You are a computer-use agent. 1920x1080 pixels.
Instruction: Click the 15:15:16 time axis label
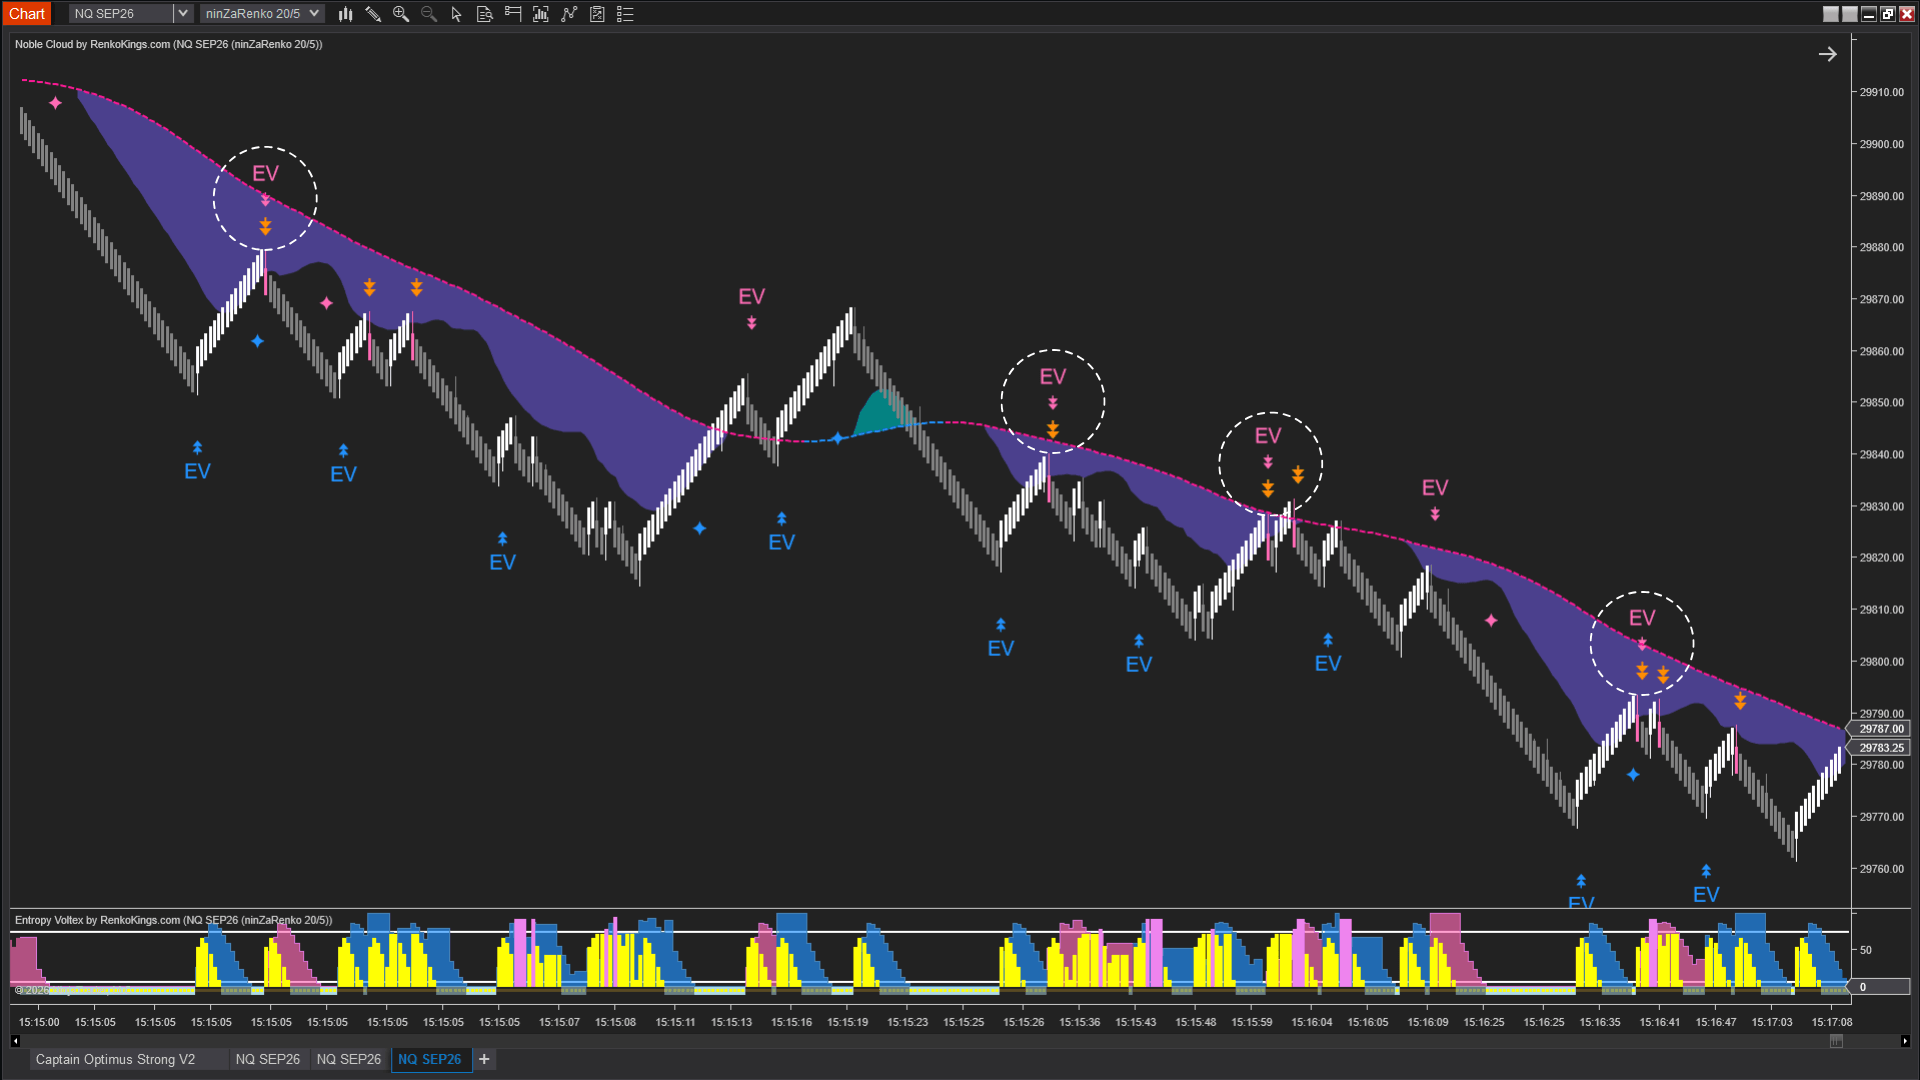pyautogui.click(x=791, y=1022)
